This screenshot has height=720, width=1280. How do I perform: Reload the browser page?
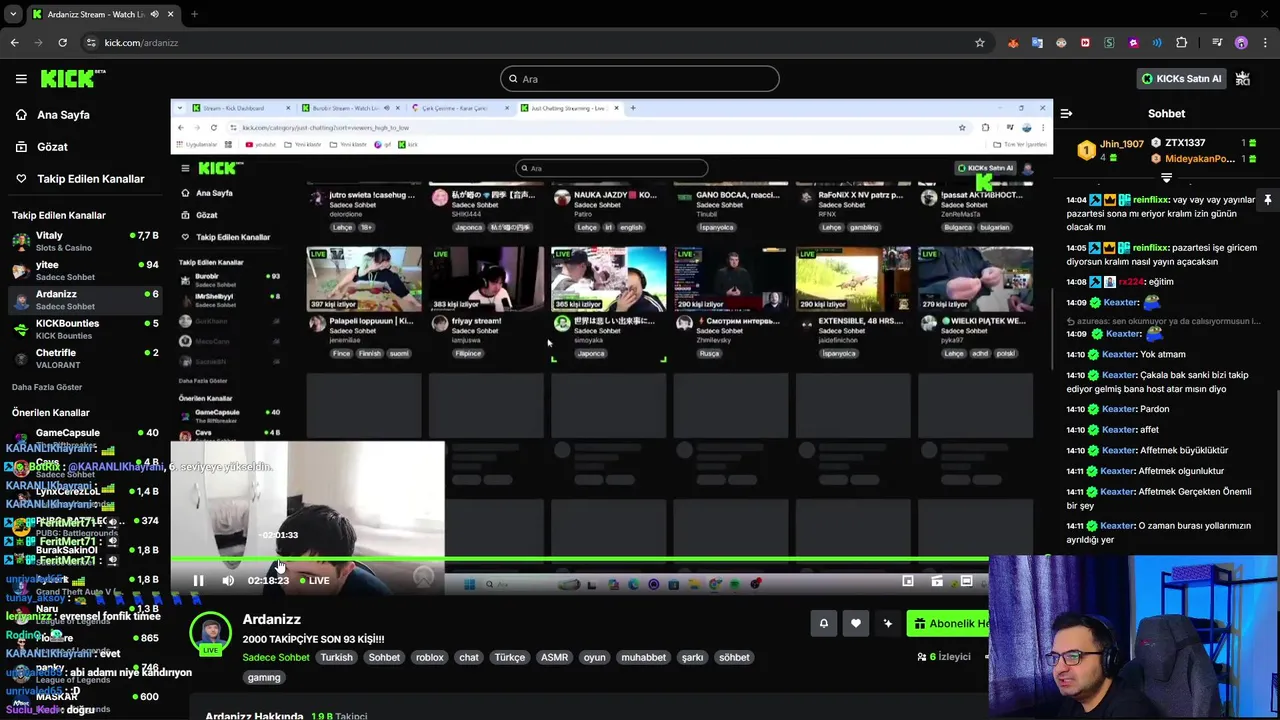click(x=62, y=43)
